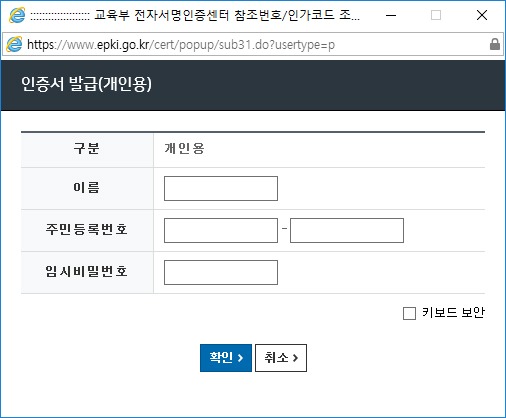Select the second 주민등록번호 input box
Image resolution: width=506 pixels, height=418 pixels.
pos(347,230)
